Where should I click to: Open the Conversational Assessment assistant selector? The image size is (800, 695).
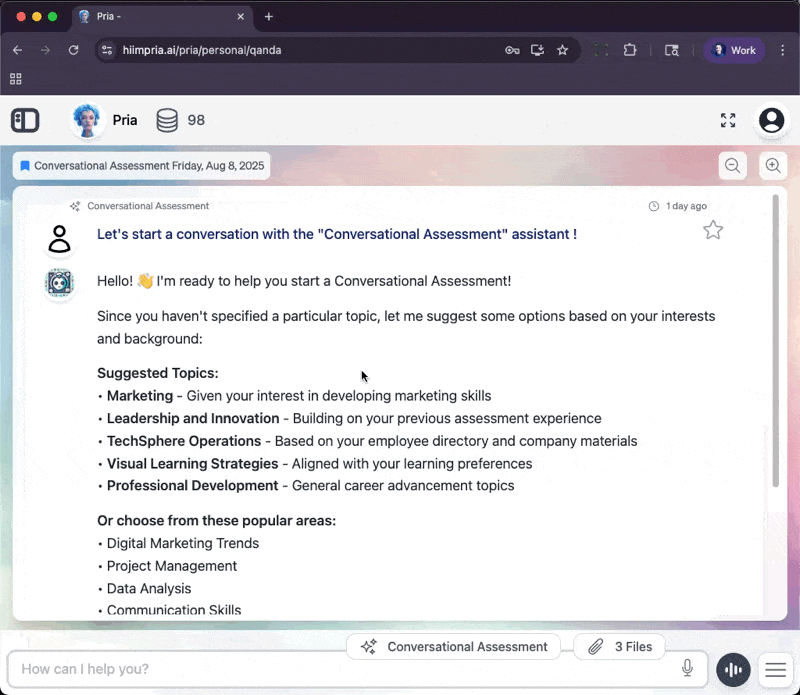pyautogui.click(x=454, y=647)
